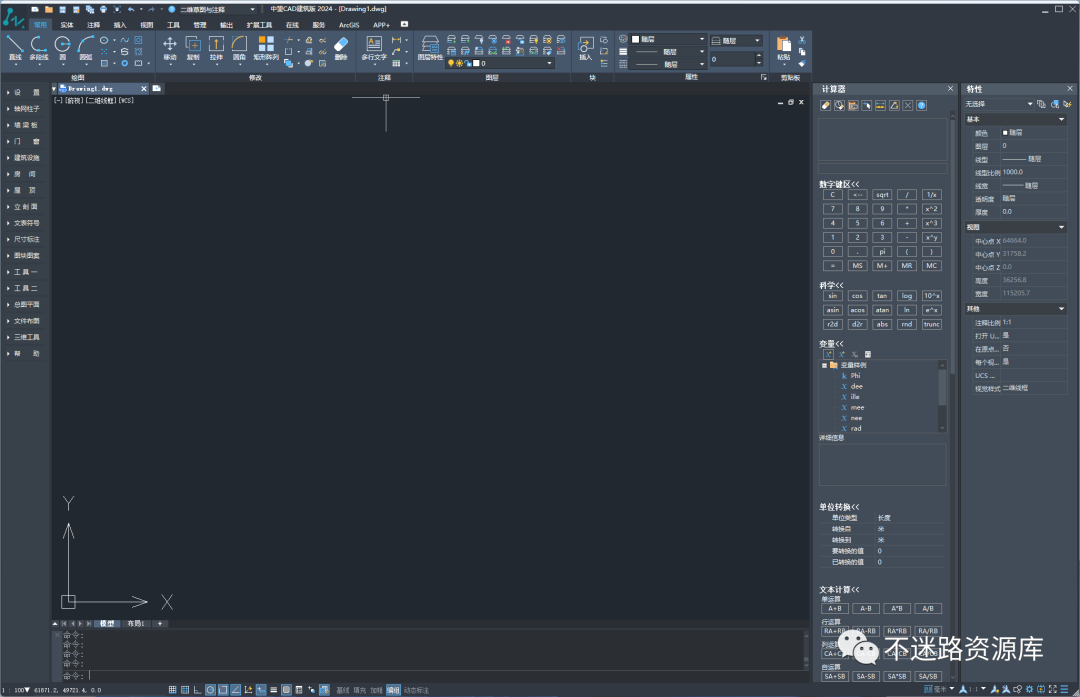The height and width of the screenshot is (697, 1080).
Task: Select the 直线 (Line) drawing tool
Action: 15,48
